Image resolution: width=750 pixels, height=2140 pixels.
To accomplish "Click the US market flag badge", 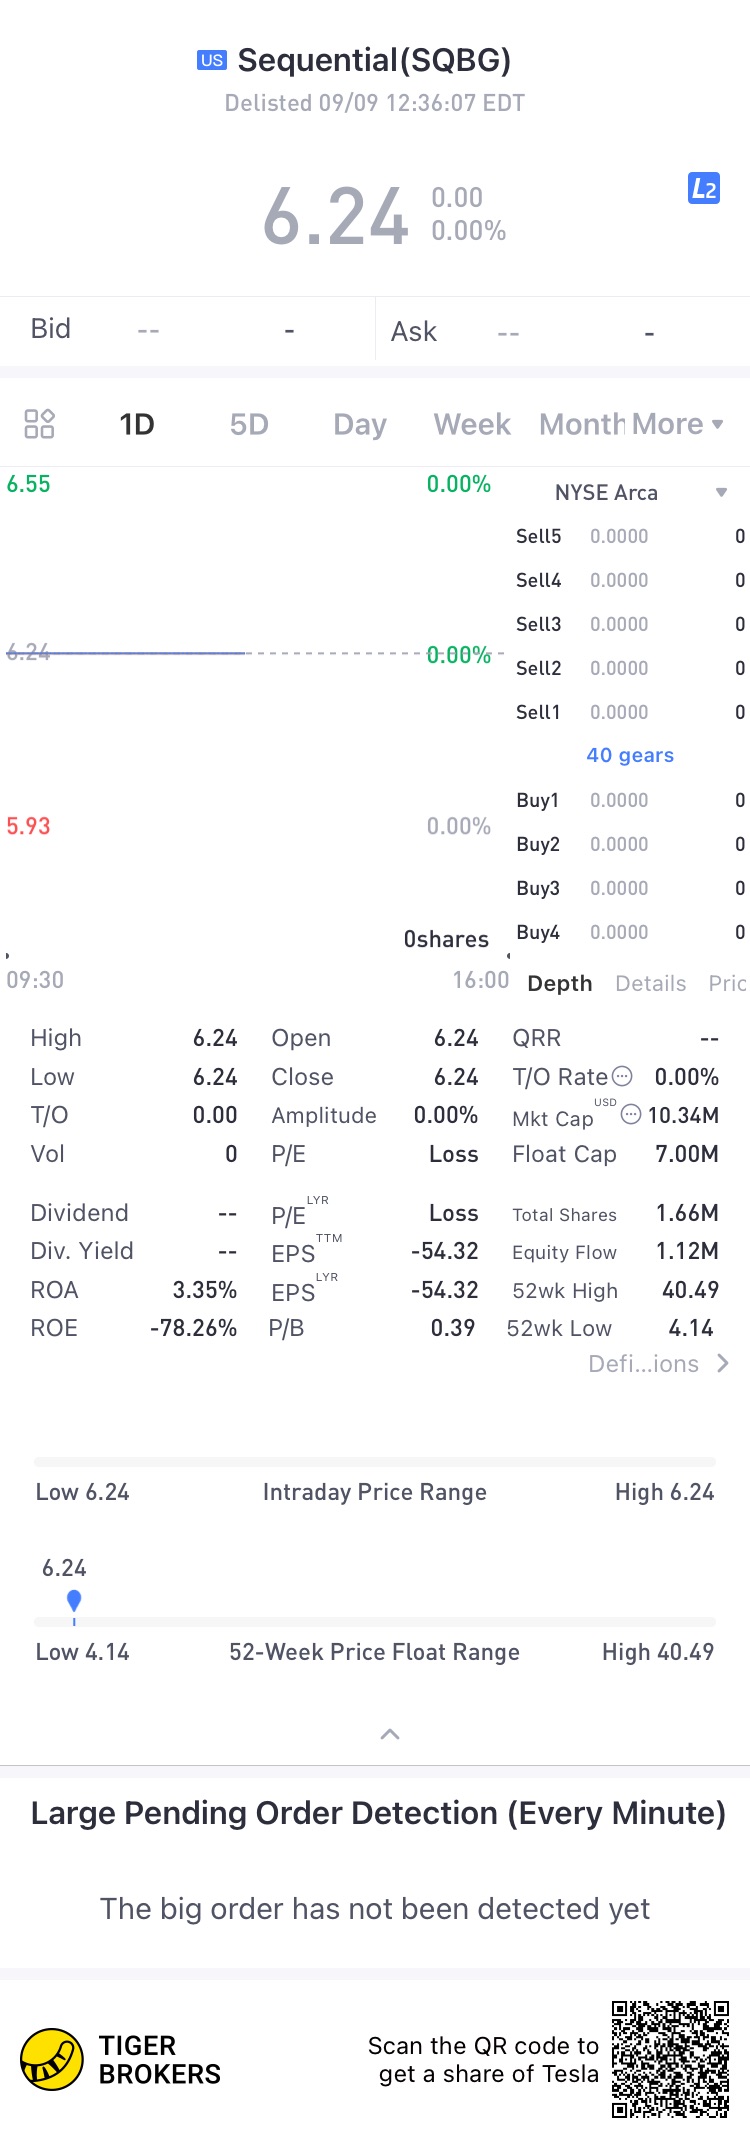I will tap(212, 60).
